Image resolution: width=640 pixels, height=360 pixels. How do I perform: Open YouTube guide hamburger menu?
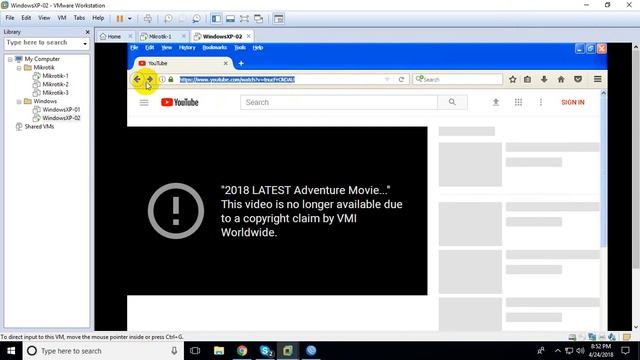tap(144, 102)
